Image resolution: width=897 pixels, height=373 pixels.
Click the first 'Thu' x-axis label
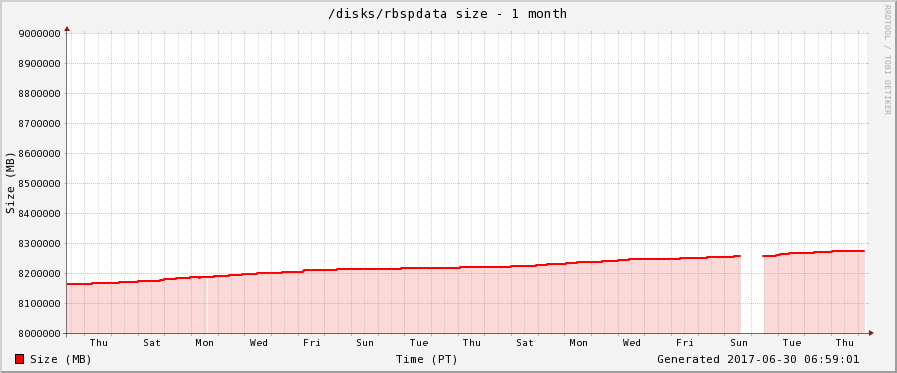tap(98, 343)
